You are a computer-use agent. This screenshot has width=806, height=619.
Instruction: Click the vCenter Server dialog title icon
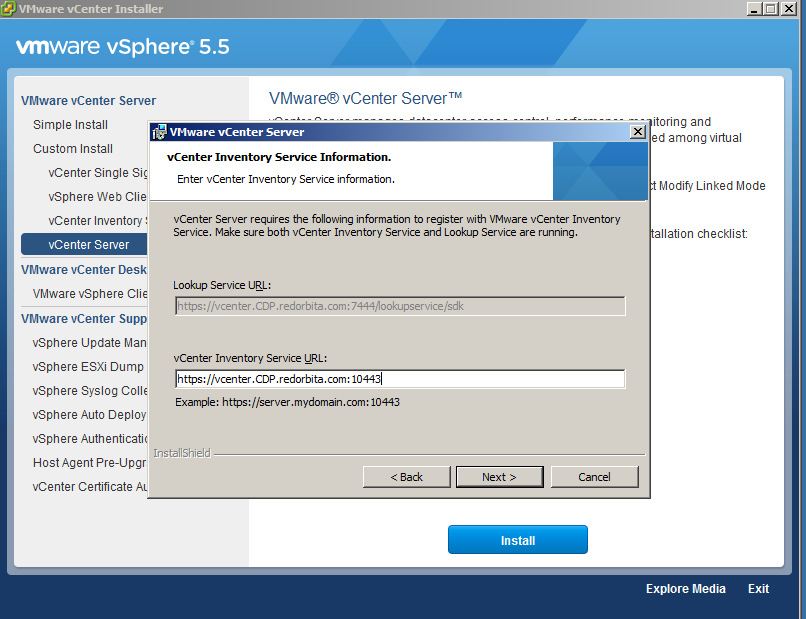point(159,132)
